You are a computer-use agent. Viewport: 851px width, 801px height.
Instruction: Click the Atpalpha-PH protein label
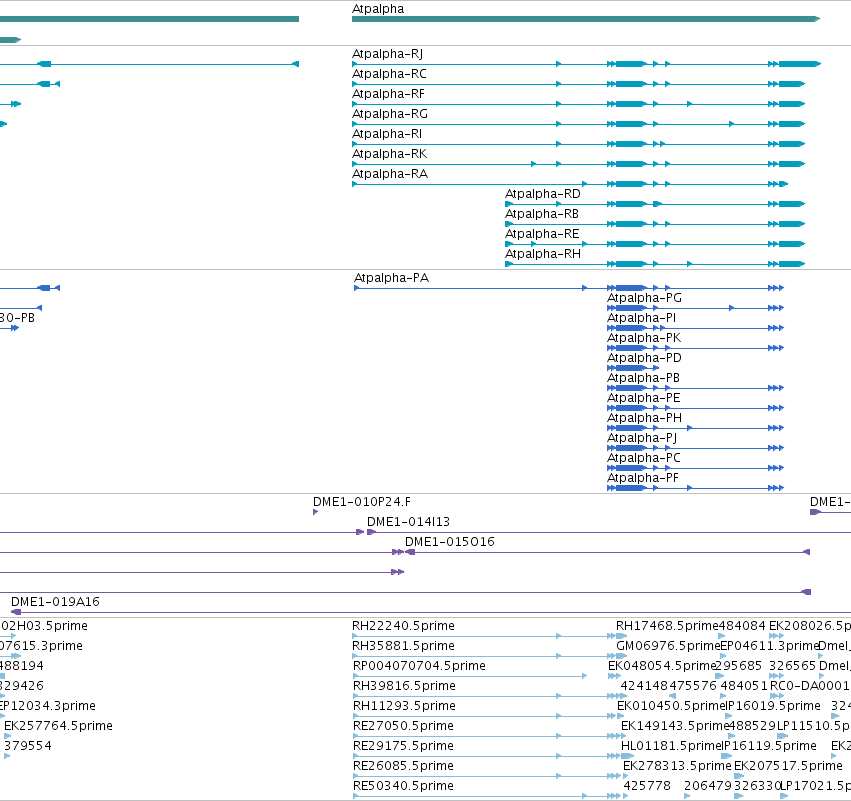coord(644,418)
